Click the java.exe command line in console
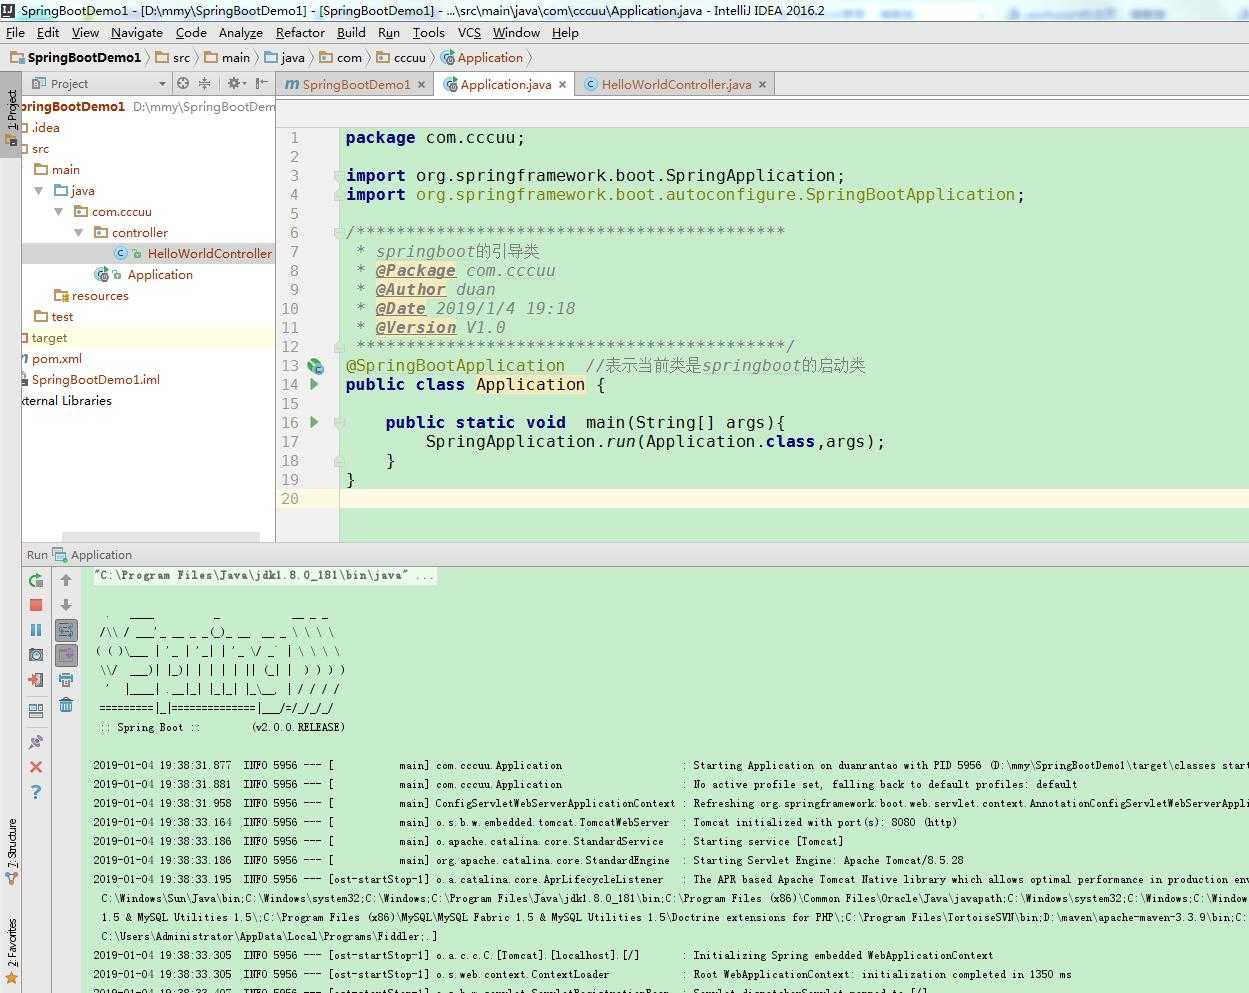 [264, 575]
